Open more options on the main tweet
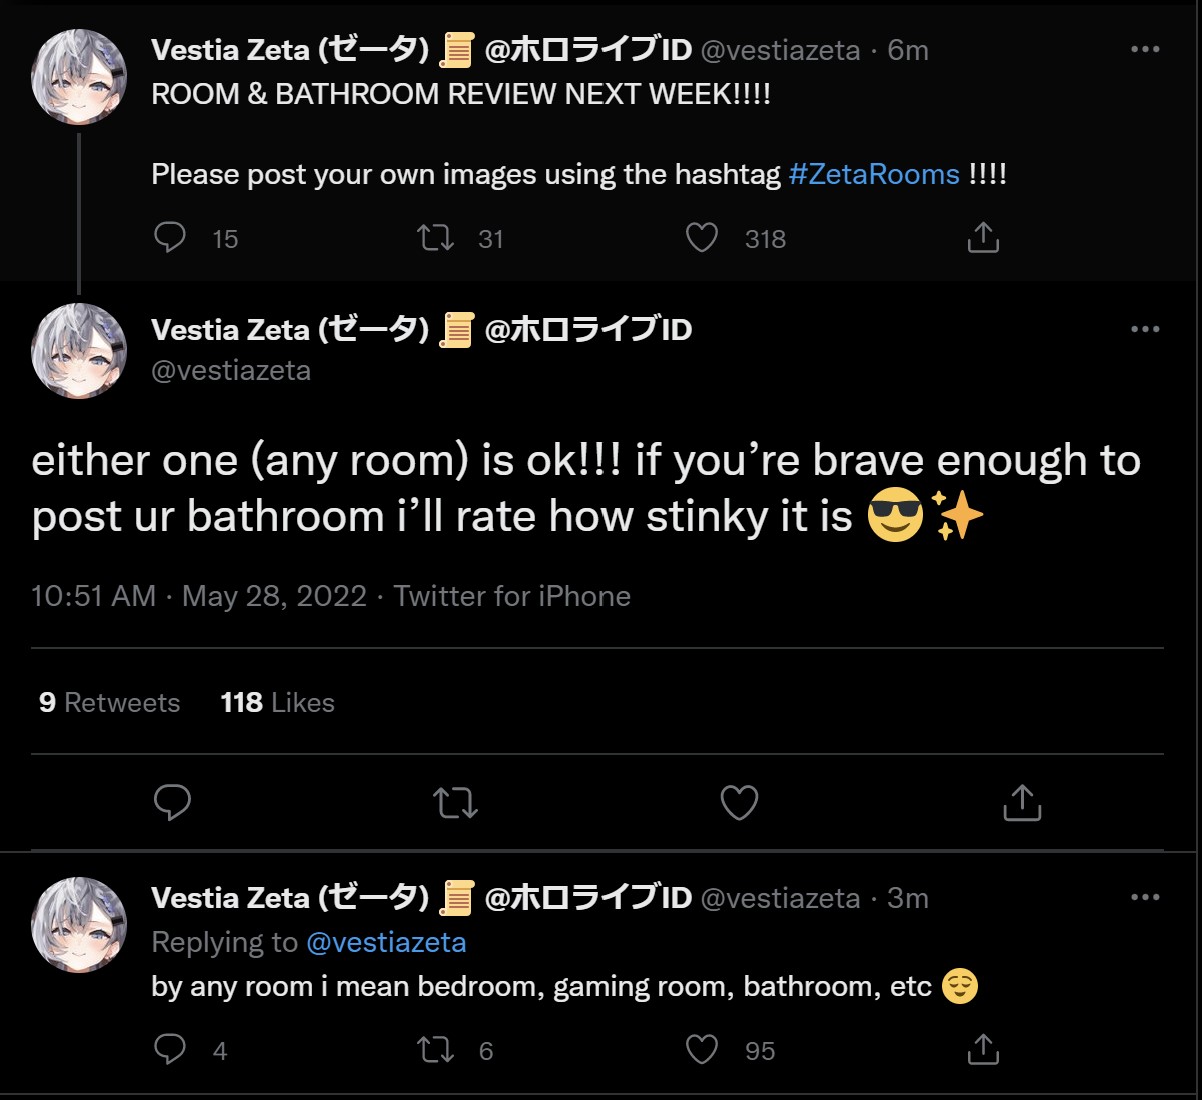The image size is (1202, 1100). point(1145,329)
